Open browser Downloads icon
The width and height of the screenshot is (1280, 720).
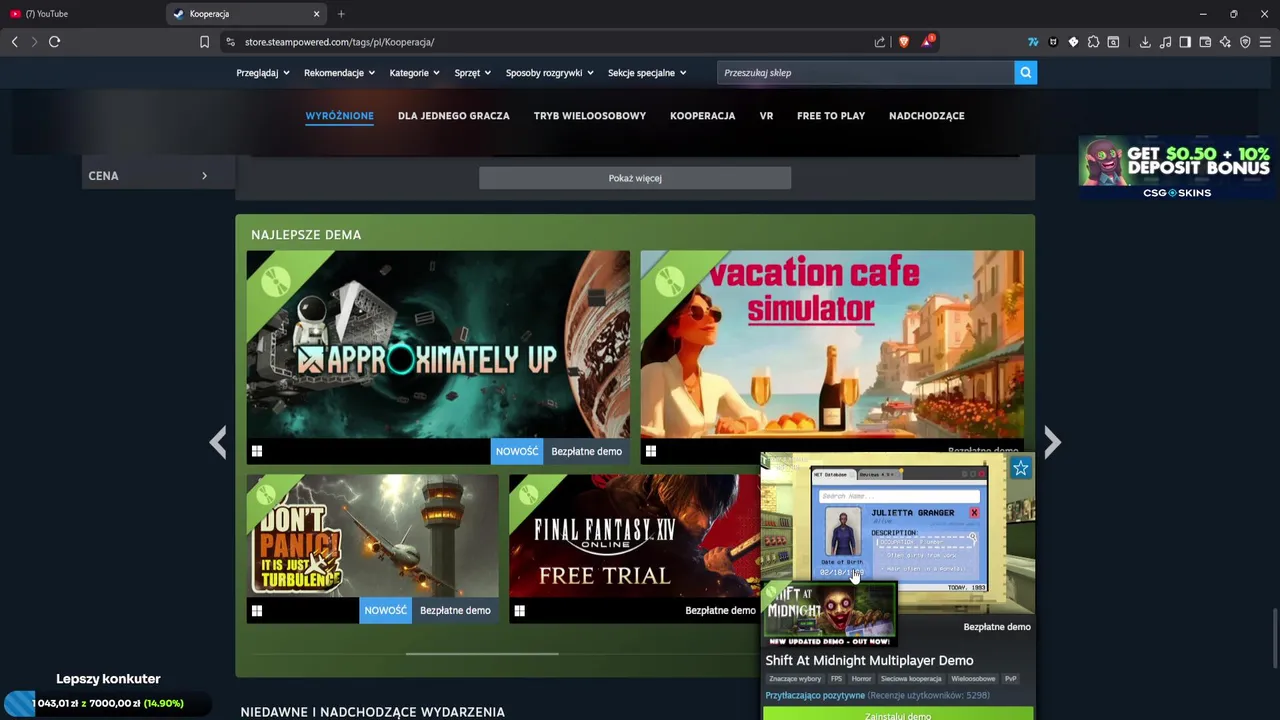click(x=1145, y=42)
